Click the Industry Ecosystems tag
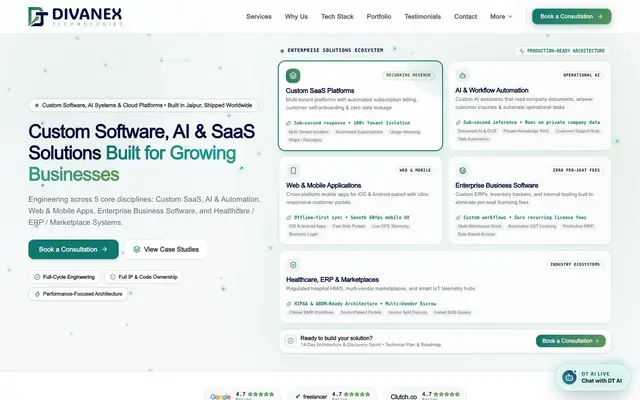Image resolution: width=640 pixels, height=400 pixels. (x=575, y=264)
